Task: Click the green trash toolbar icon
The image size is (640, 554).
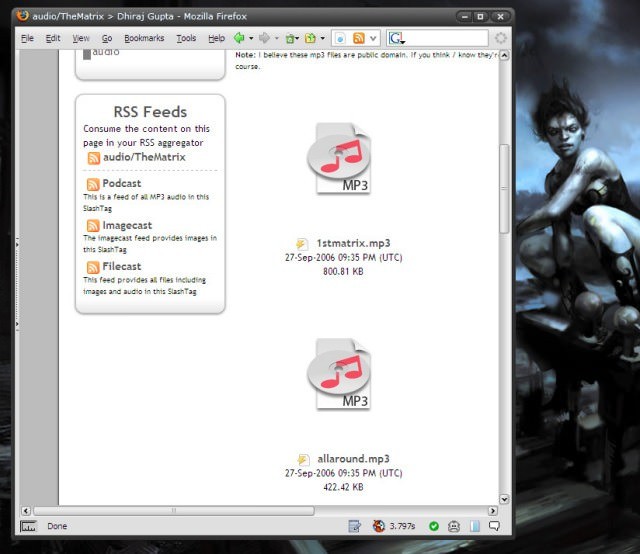Action: 291,38
